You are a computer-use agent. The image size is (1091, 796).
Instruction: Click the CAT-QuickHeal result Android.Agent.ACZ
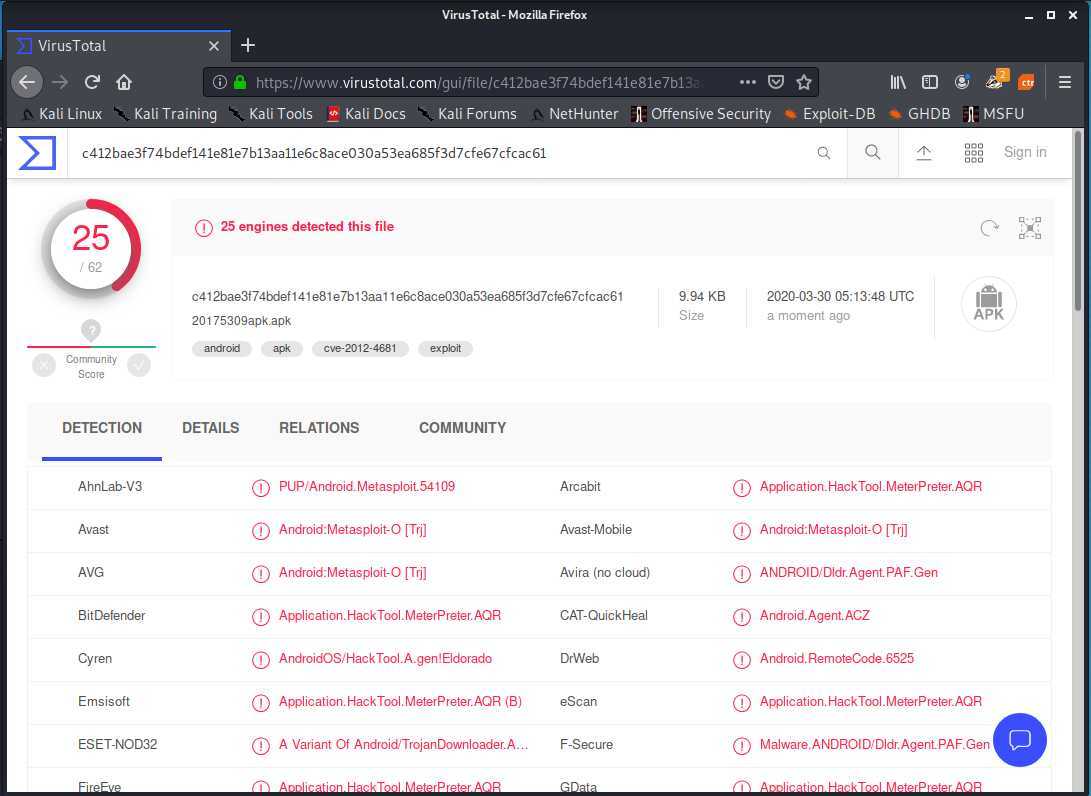[815, 615]
